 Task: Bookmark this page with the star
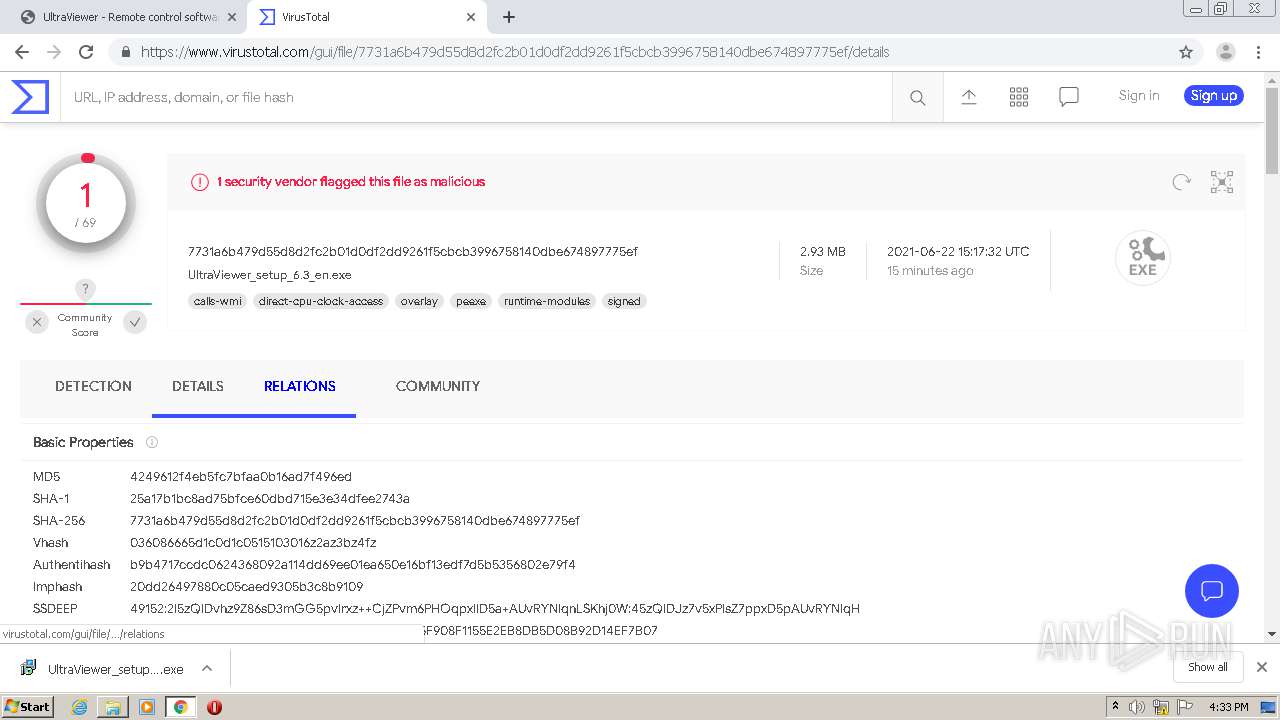pos(1186,52)
